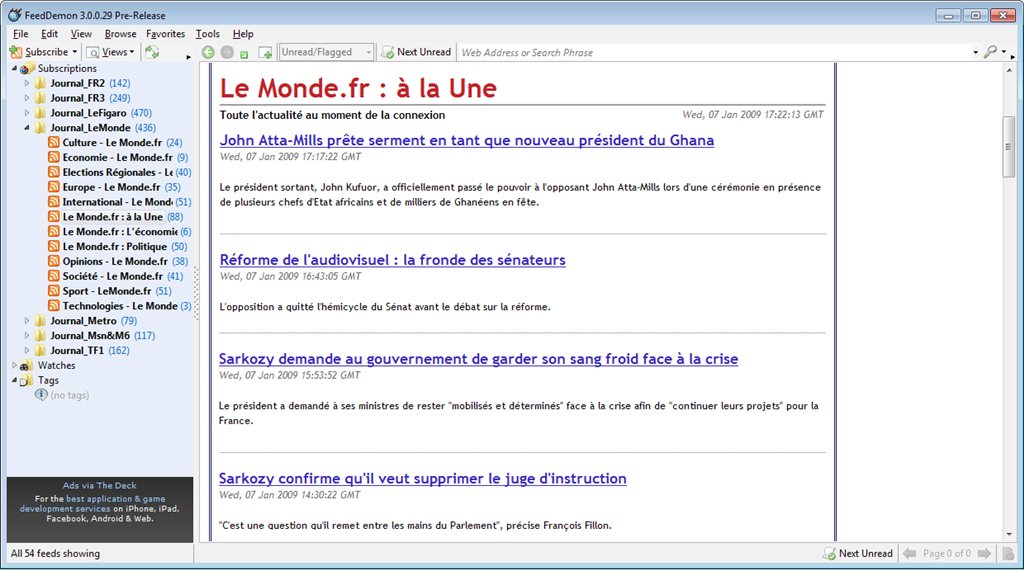Click the Opinions - Le Monde.fr feed icon
This screenshot has height=570, width=1024.
click(54, 261)
